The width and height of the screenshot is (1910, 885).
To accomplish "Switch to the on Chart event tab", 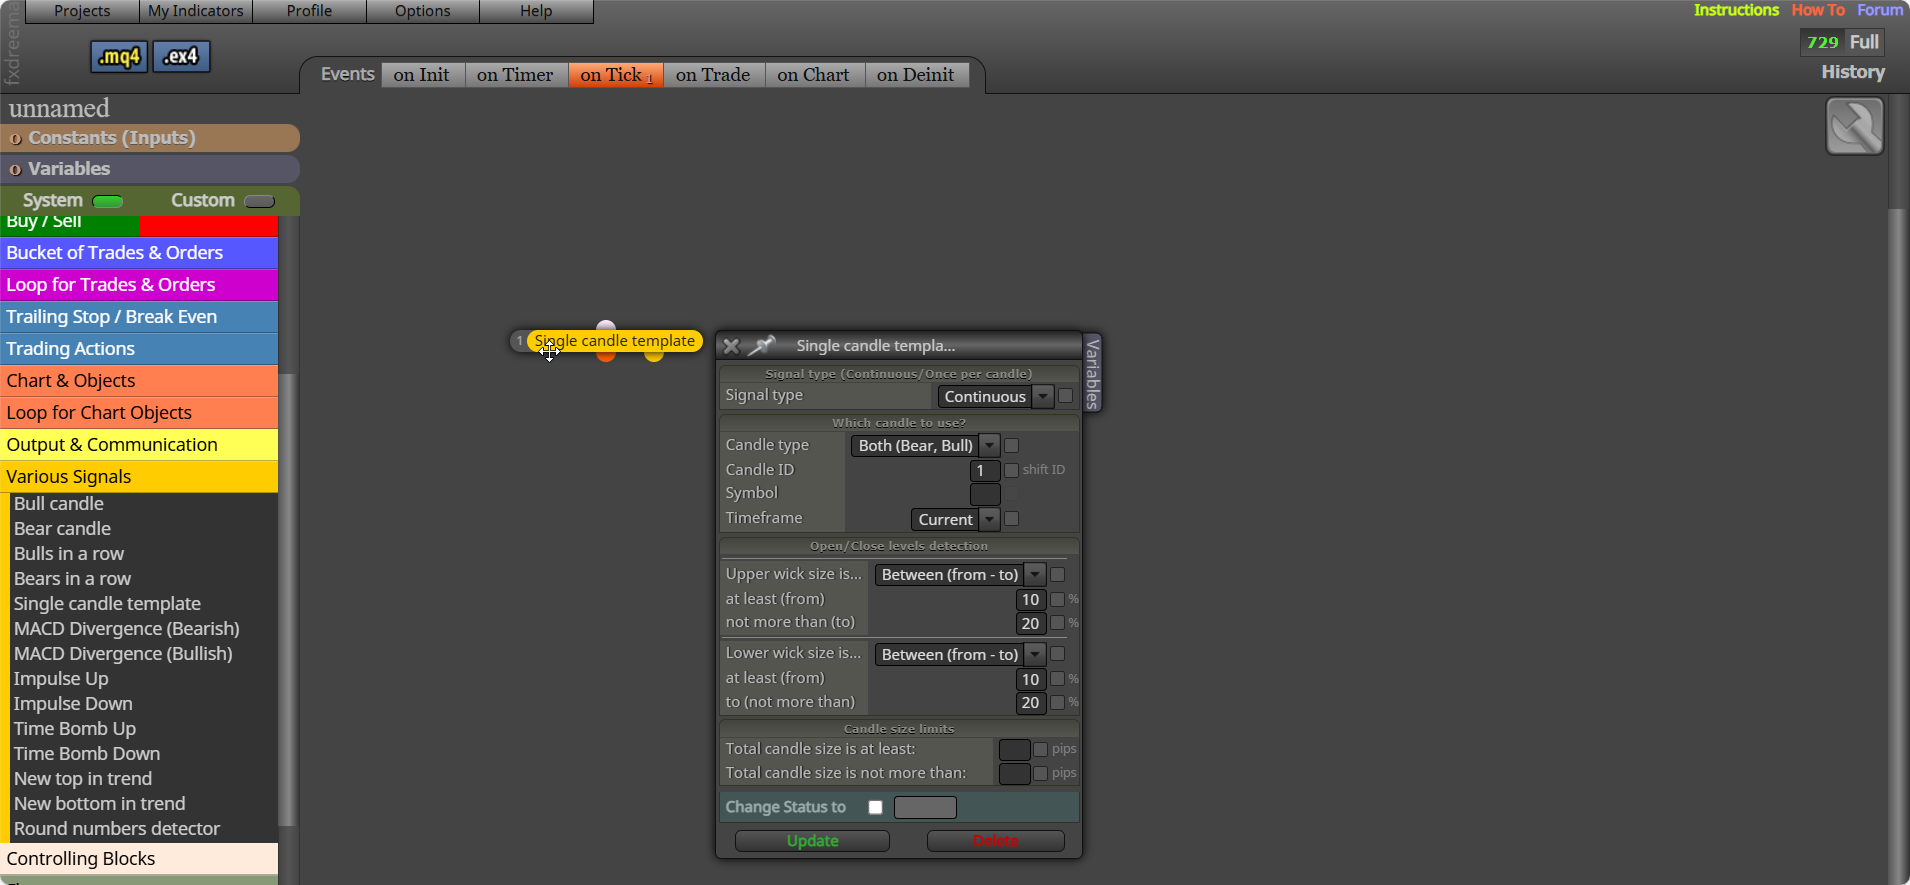I will [x=814, y=75].
